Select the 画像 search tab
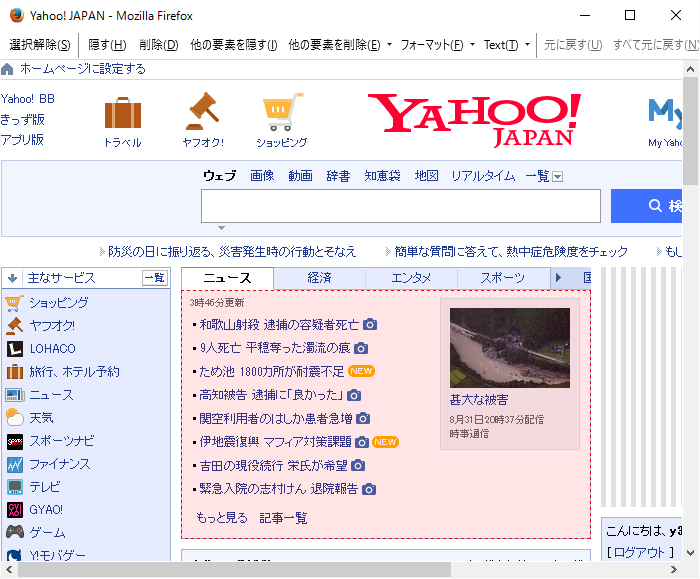The width and height of the screenshot is (700, 579). [262, 176]
